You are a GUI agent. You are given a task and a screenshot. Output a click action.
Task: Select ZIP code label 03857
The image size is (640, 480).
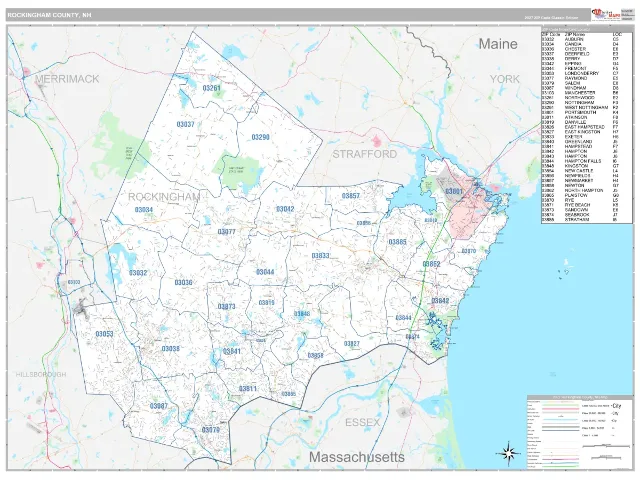tap(351, 196)
